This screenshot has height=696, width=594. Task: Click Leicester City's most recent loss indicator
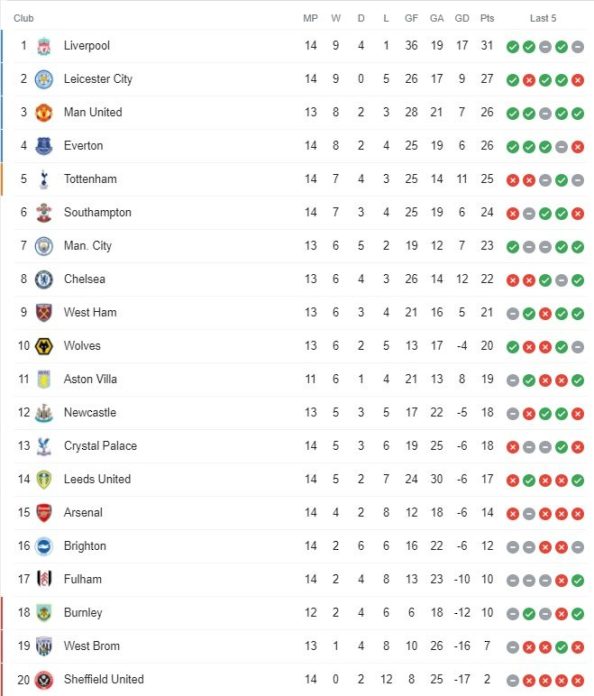pos(578,80)
